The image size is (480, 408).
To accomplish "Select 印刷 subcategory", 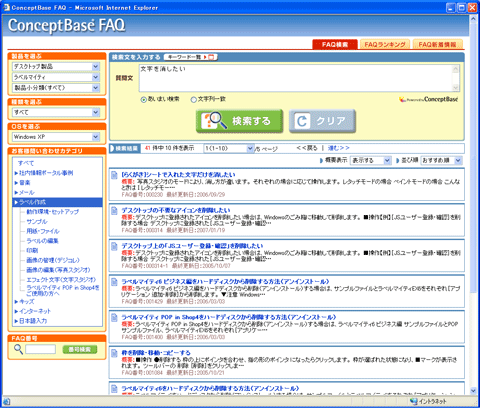I will point(32,251).
